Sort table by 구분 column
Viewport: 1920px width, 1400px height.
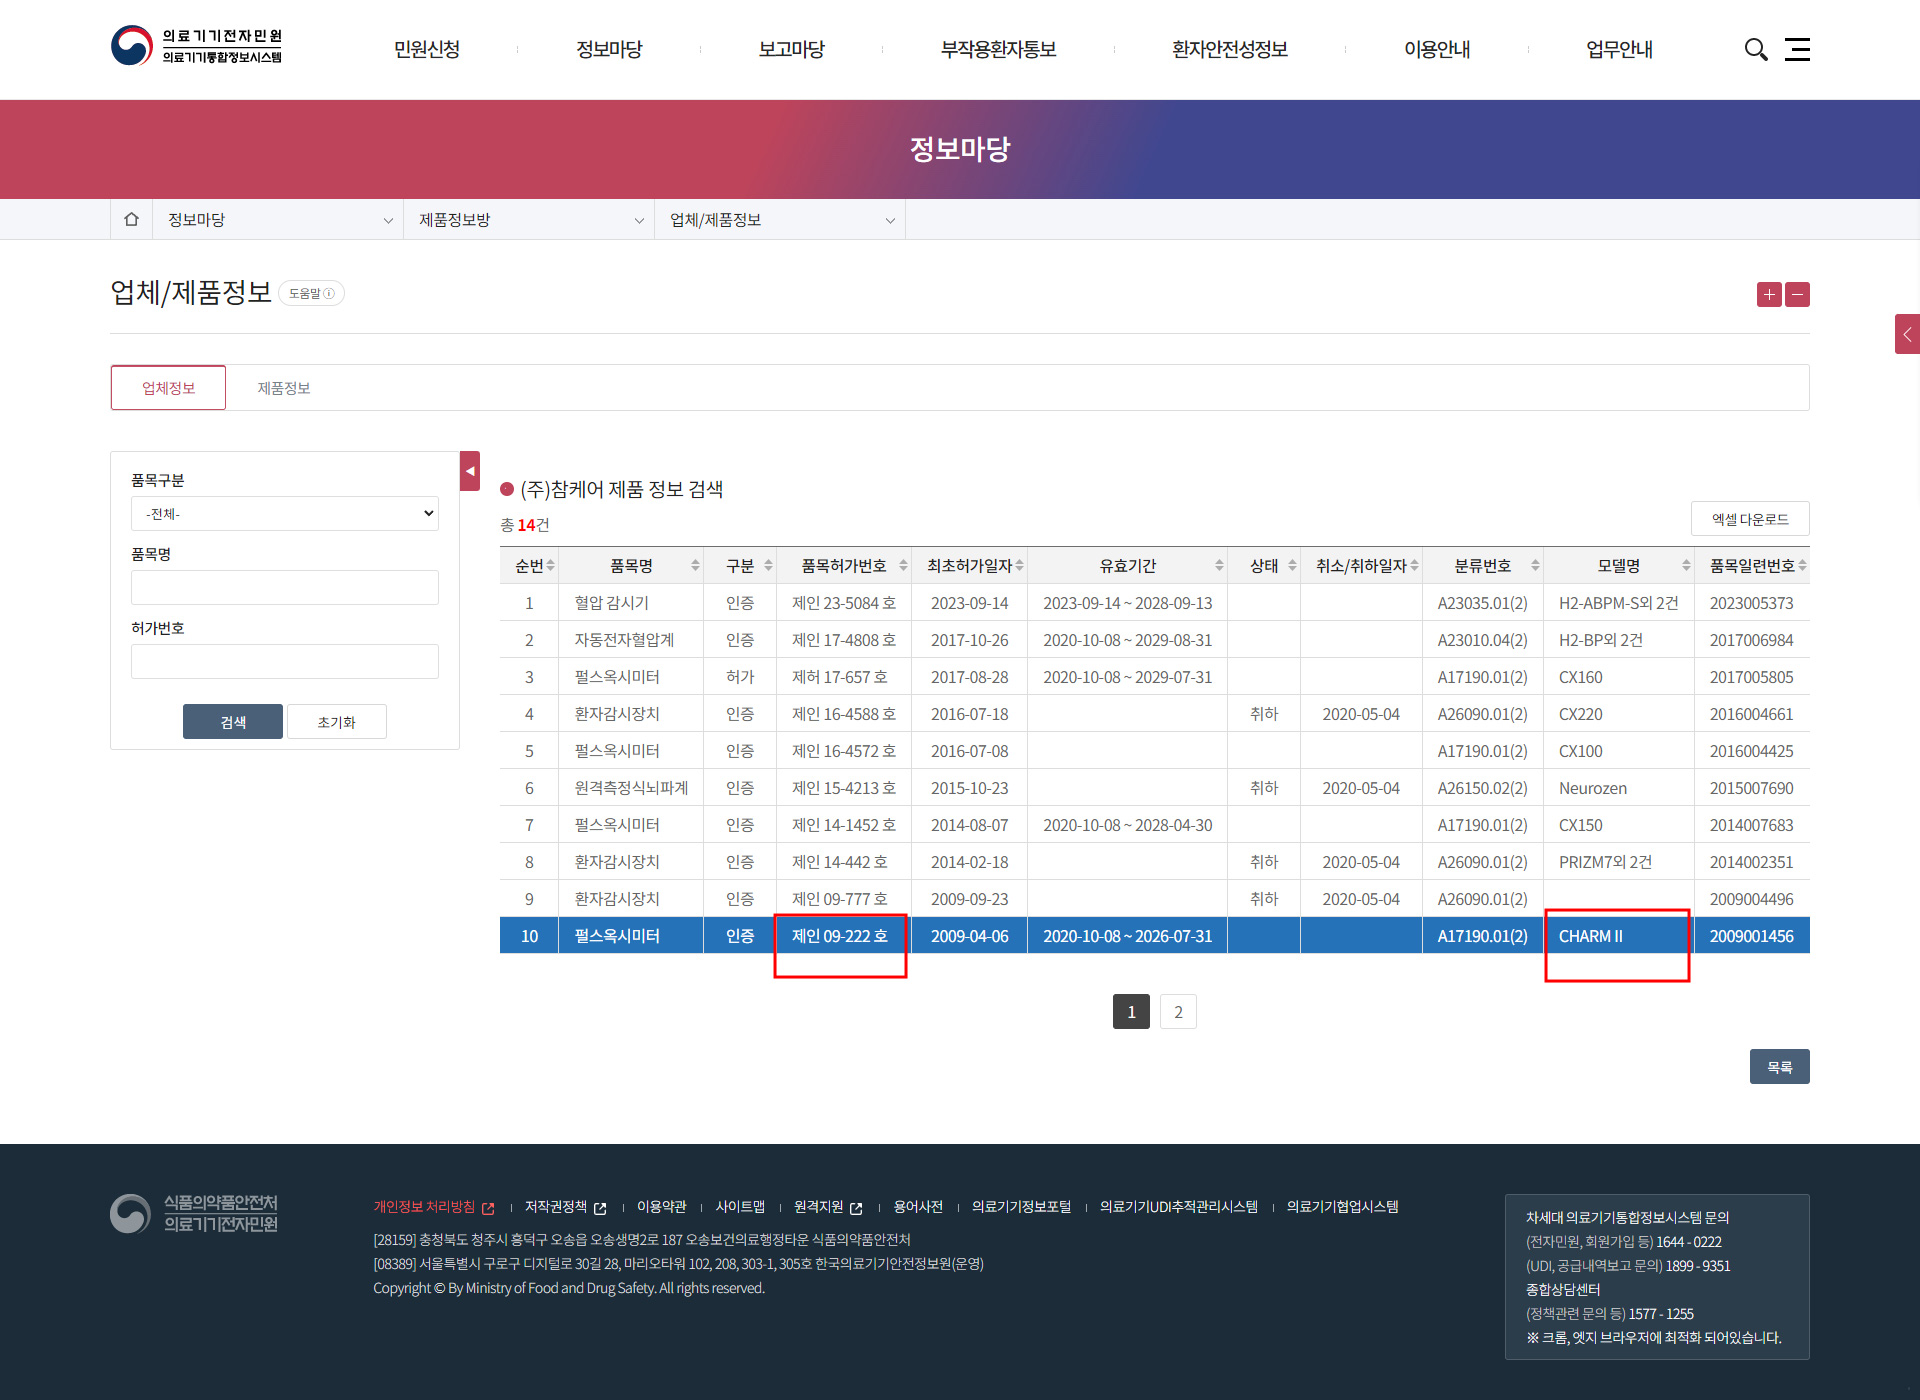(x=768, y=566)
